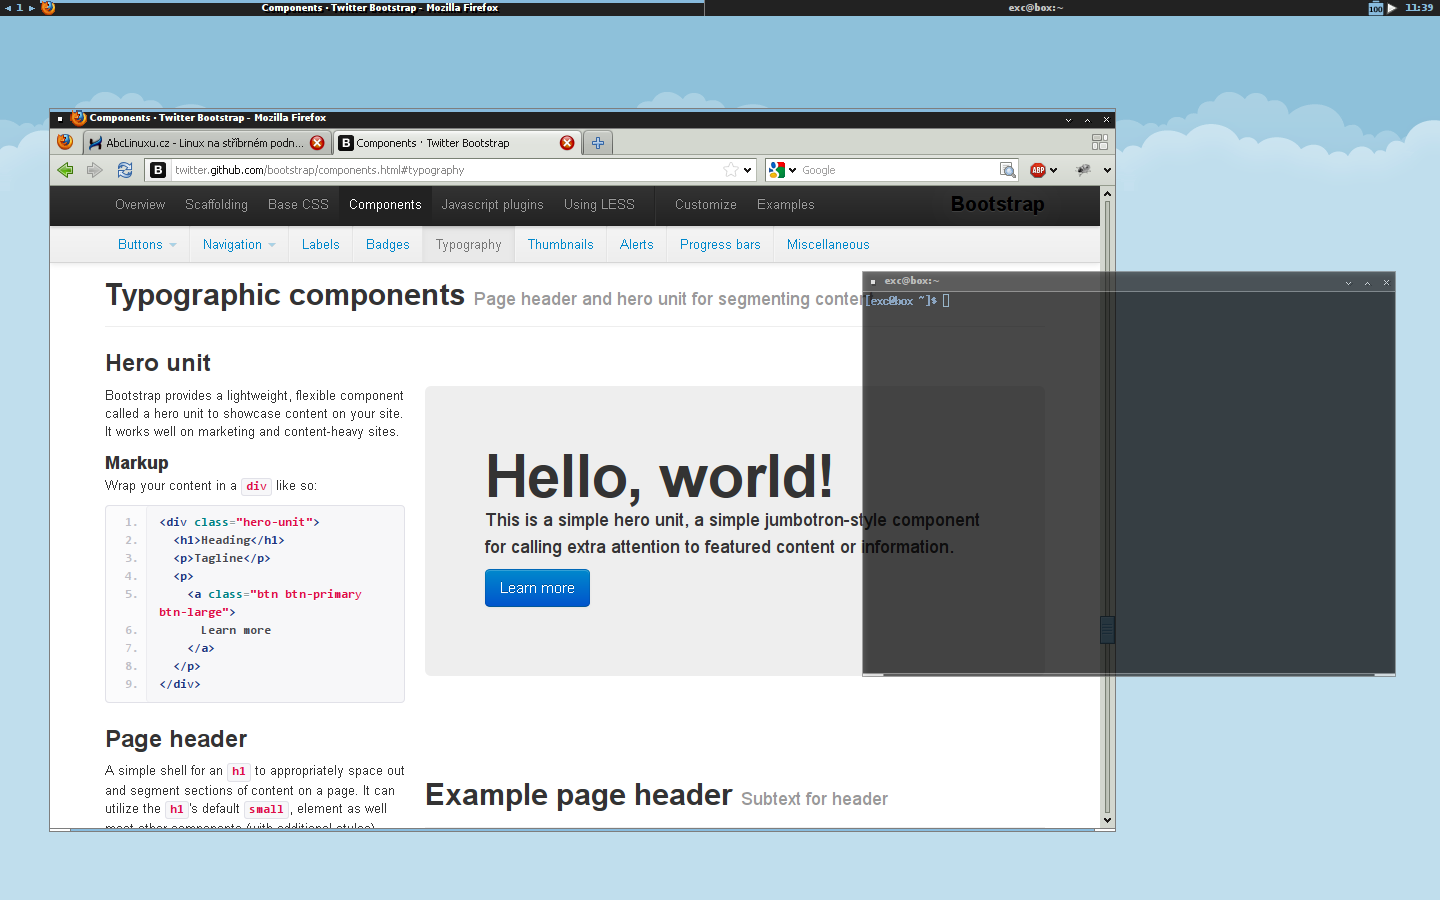Jump to Labels section
Image resolution: width=1440 pixels, height=900 pixels.
pyautogui.click(x=321, y=245)
